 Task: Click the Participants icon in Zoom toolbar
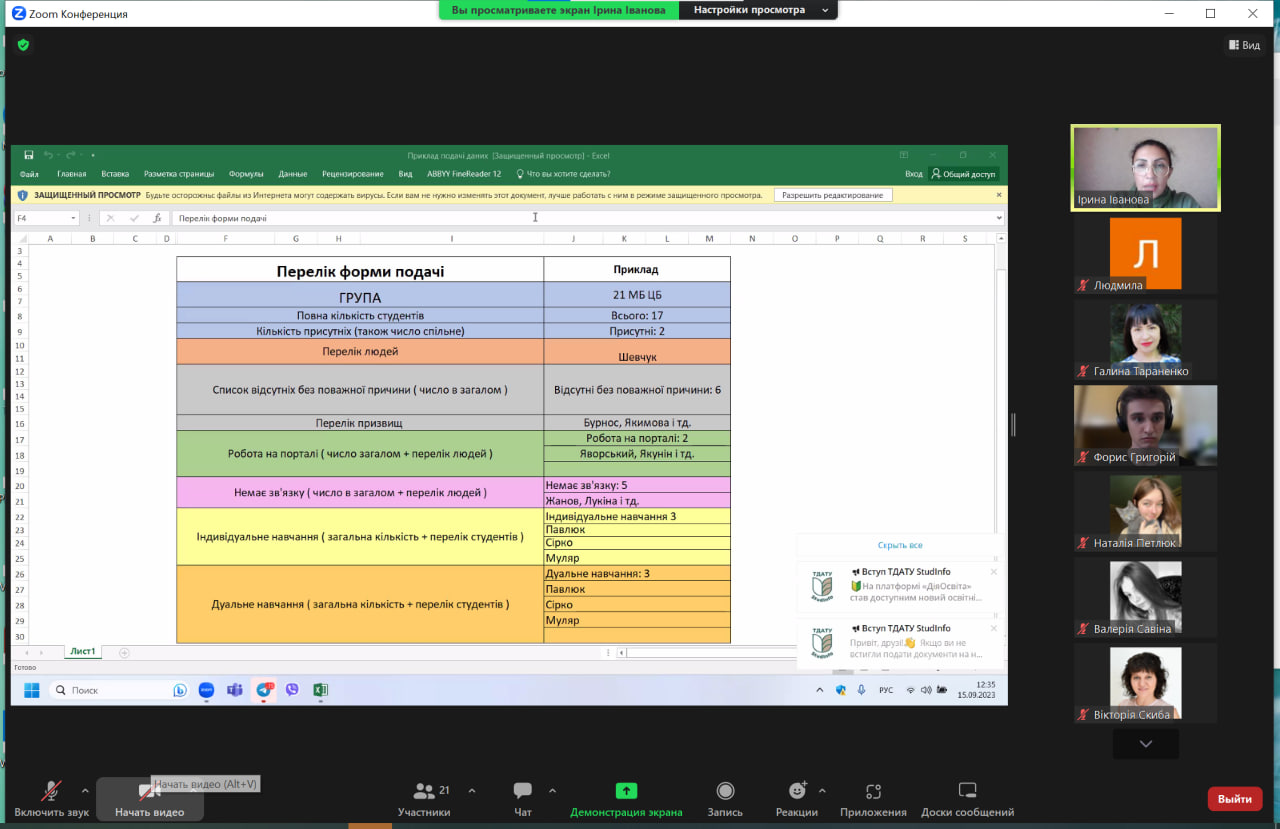424,792
